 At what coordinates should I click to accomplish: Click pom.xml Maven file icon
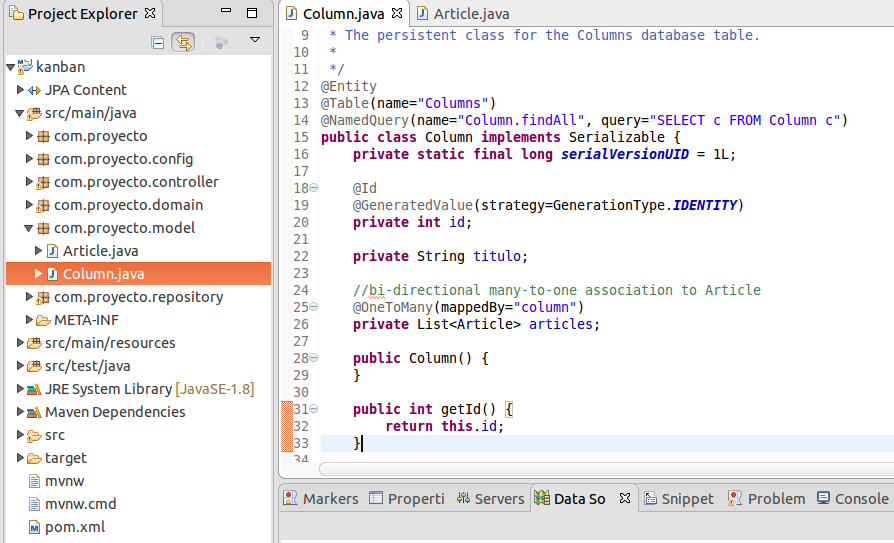point(34,527)
